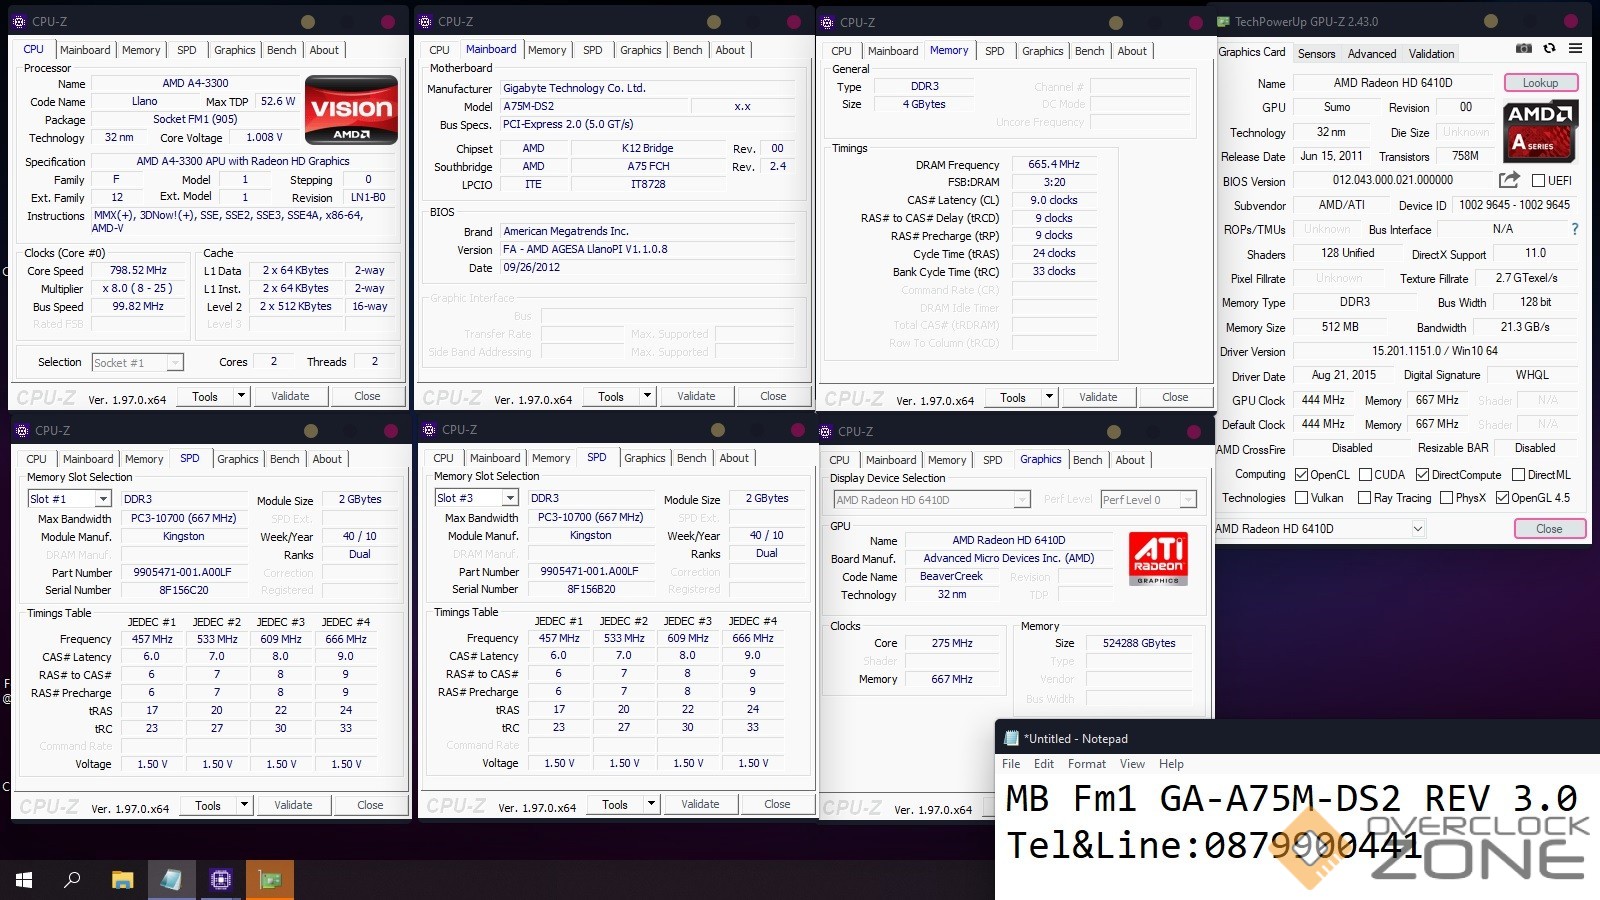This screenshot has width=1600, height=900.
Task: Open taskbar Search
Action: 72,880
